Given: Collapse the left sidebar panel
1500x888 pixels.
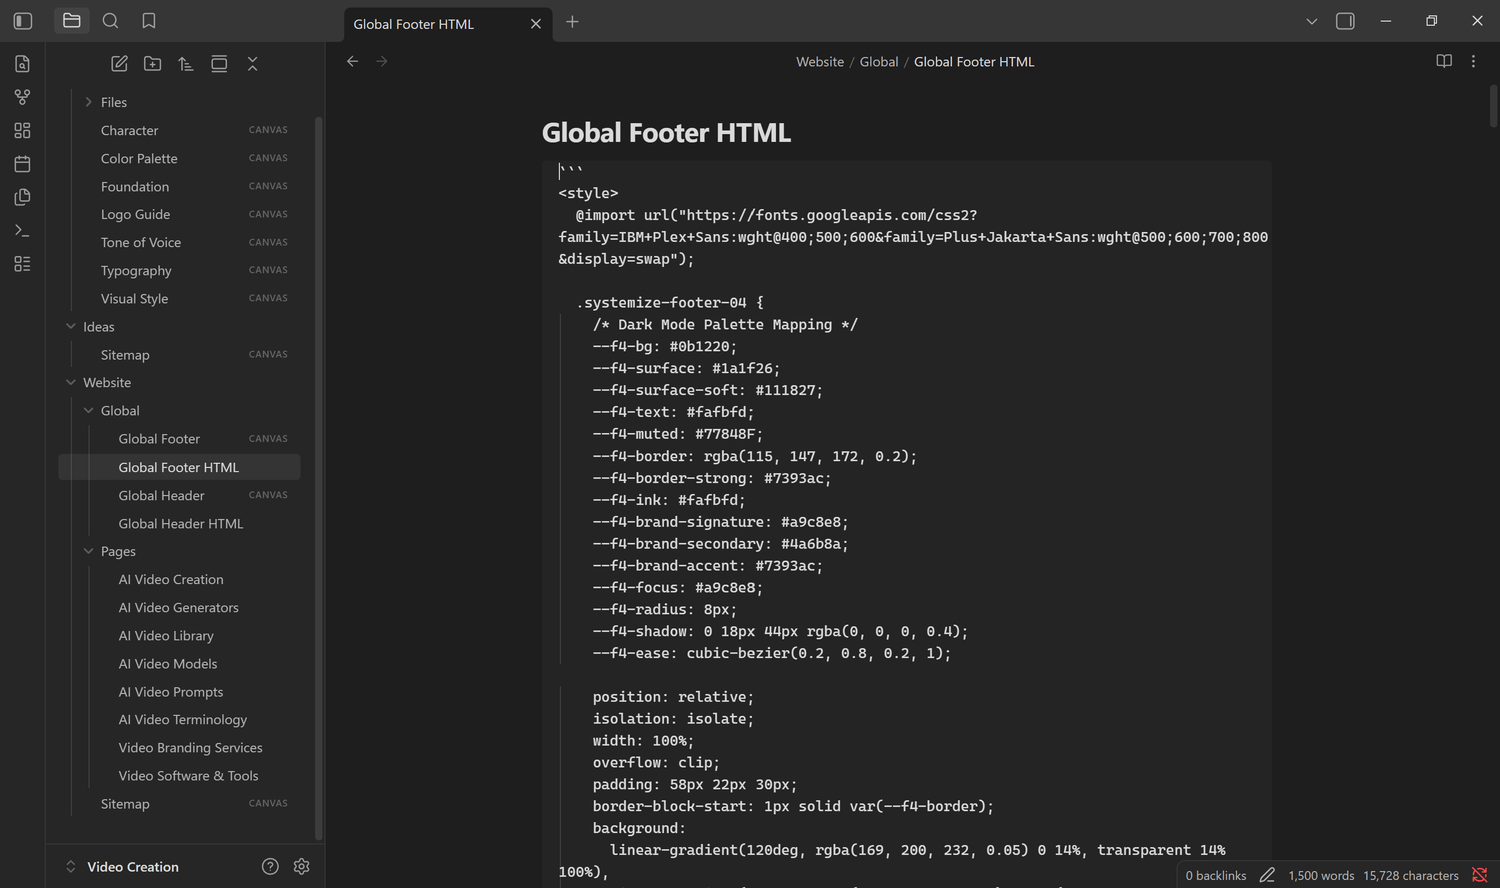Looking at the screenshot, I should pyautogui.click(x=23, y=21).
